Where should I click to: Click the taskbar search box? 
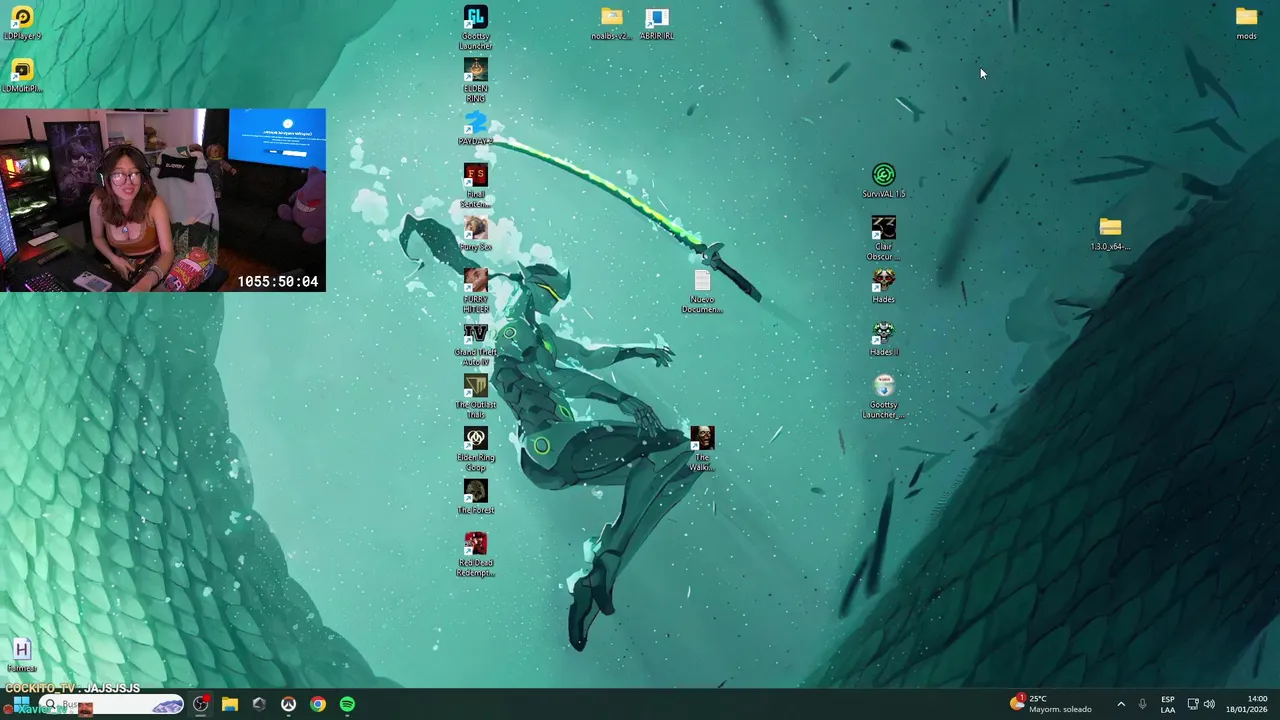point(112,705)
